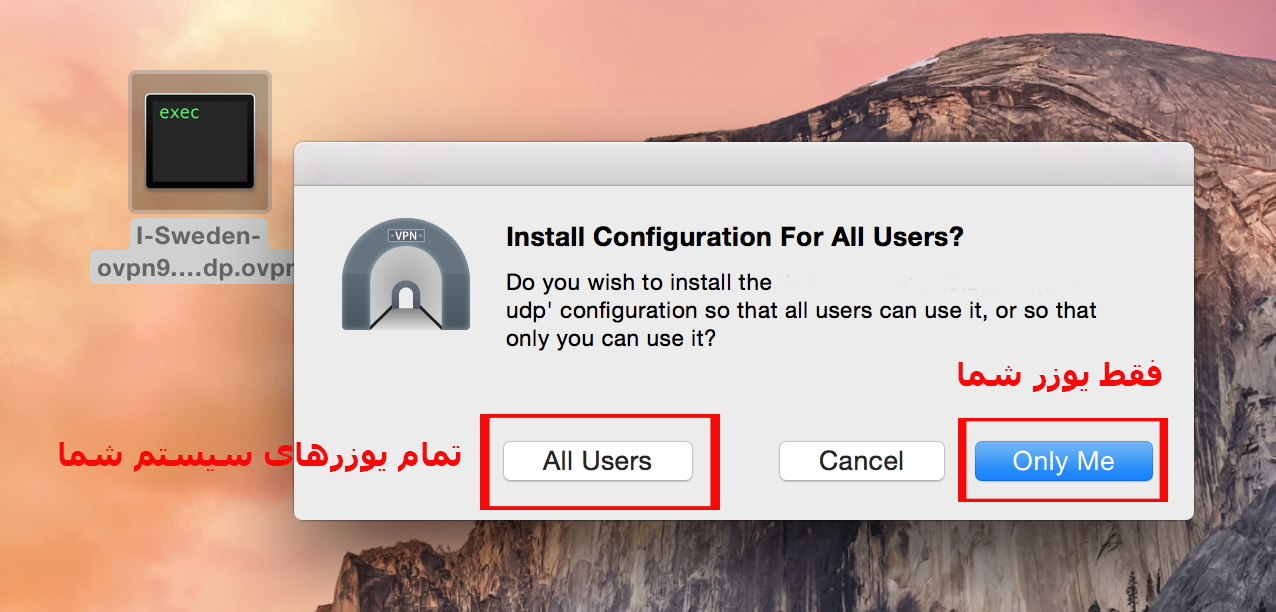Click the "udp' configuration" message line
Screen dimensions: 1276x612
coord(800,310)
